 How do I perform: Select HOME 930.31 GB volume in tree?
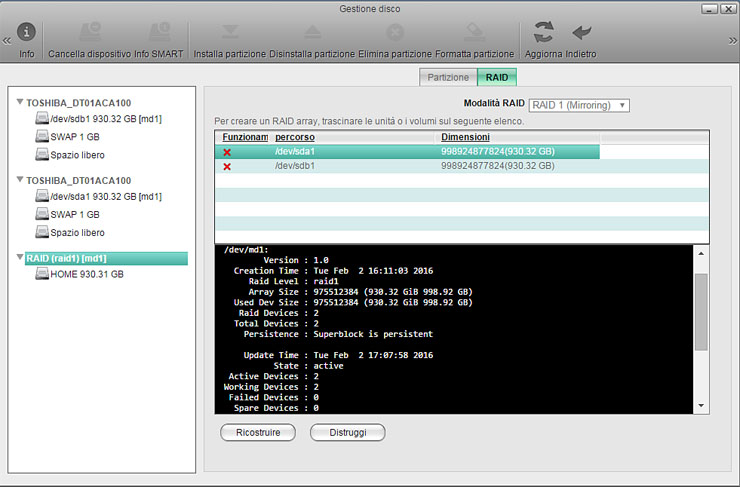(x=87, y=274)
